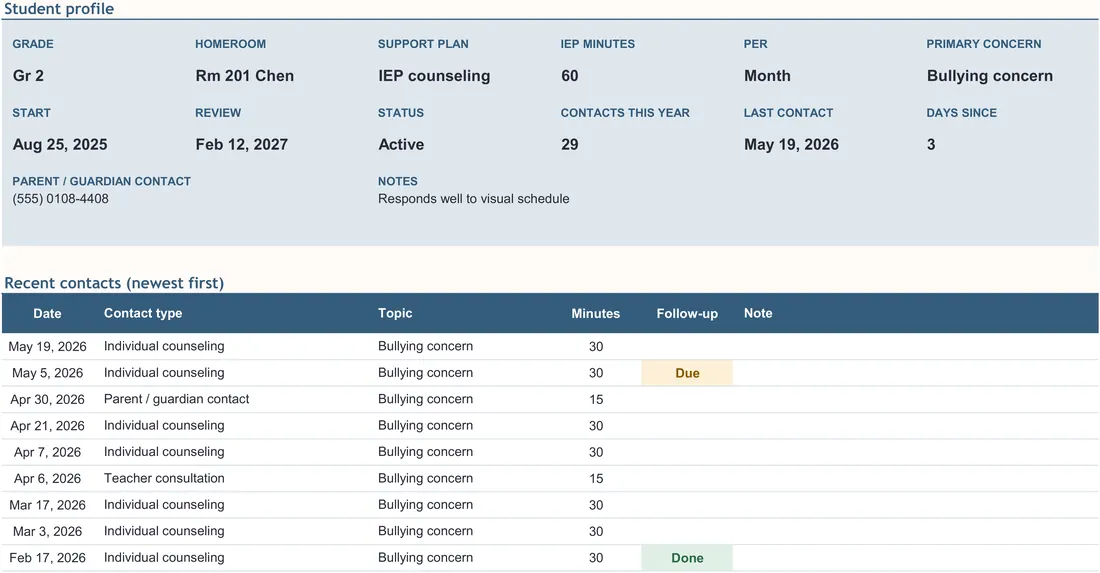
Task: Click the Parent / guardian contact type cell
Action: click(x=177, y=399)
